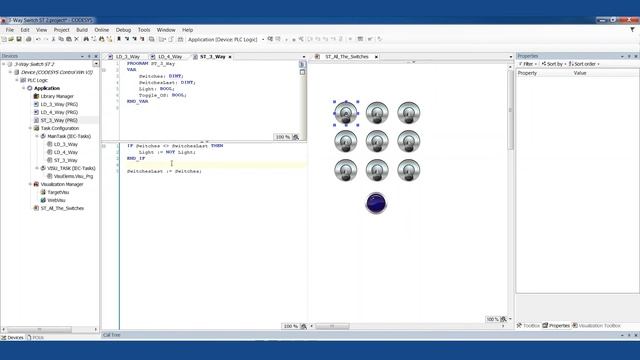
Task: Toggle the top-row middle rotary switch
Action: point(377,113)
